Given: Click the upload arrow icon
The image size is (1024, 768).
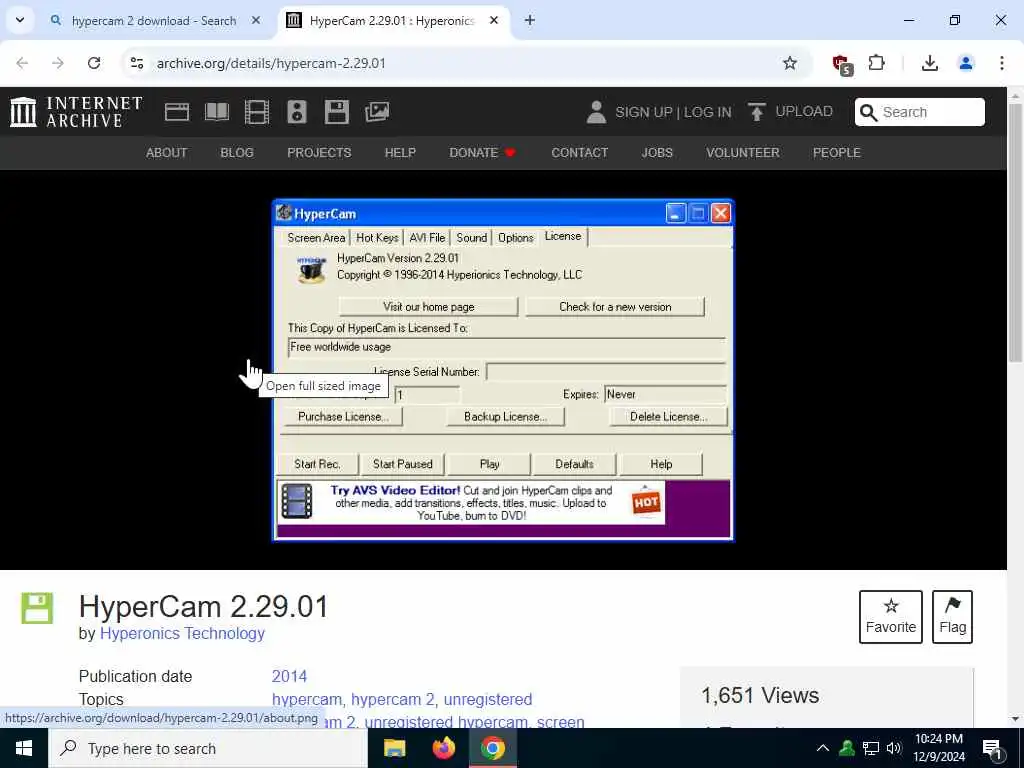Looking at the screenshot, I should [x=756, y=112].
